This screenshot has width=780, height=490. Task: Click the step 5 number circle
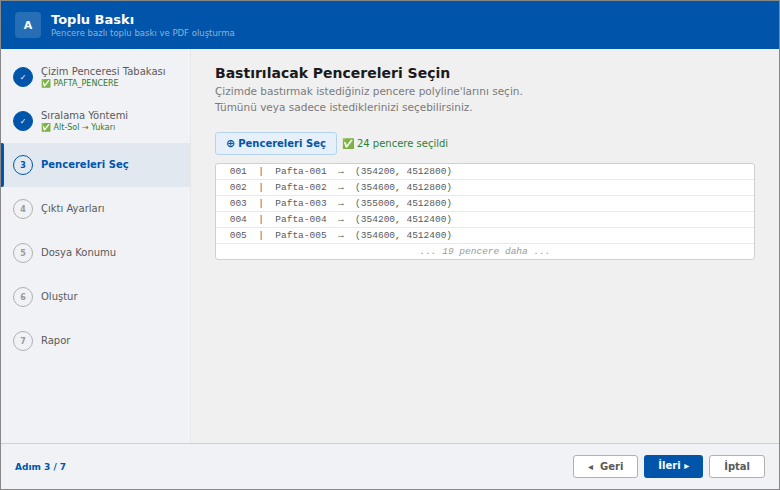pyautogui.click(x=23, y=253)
